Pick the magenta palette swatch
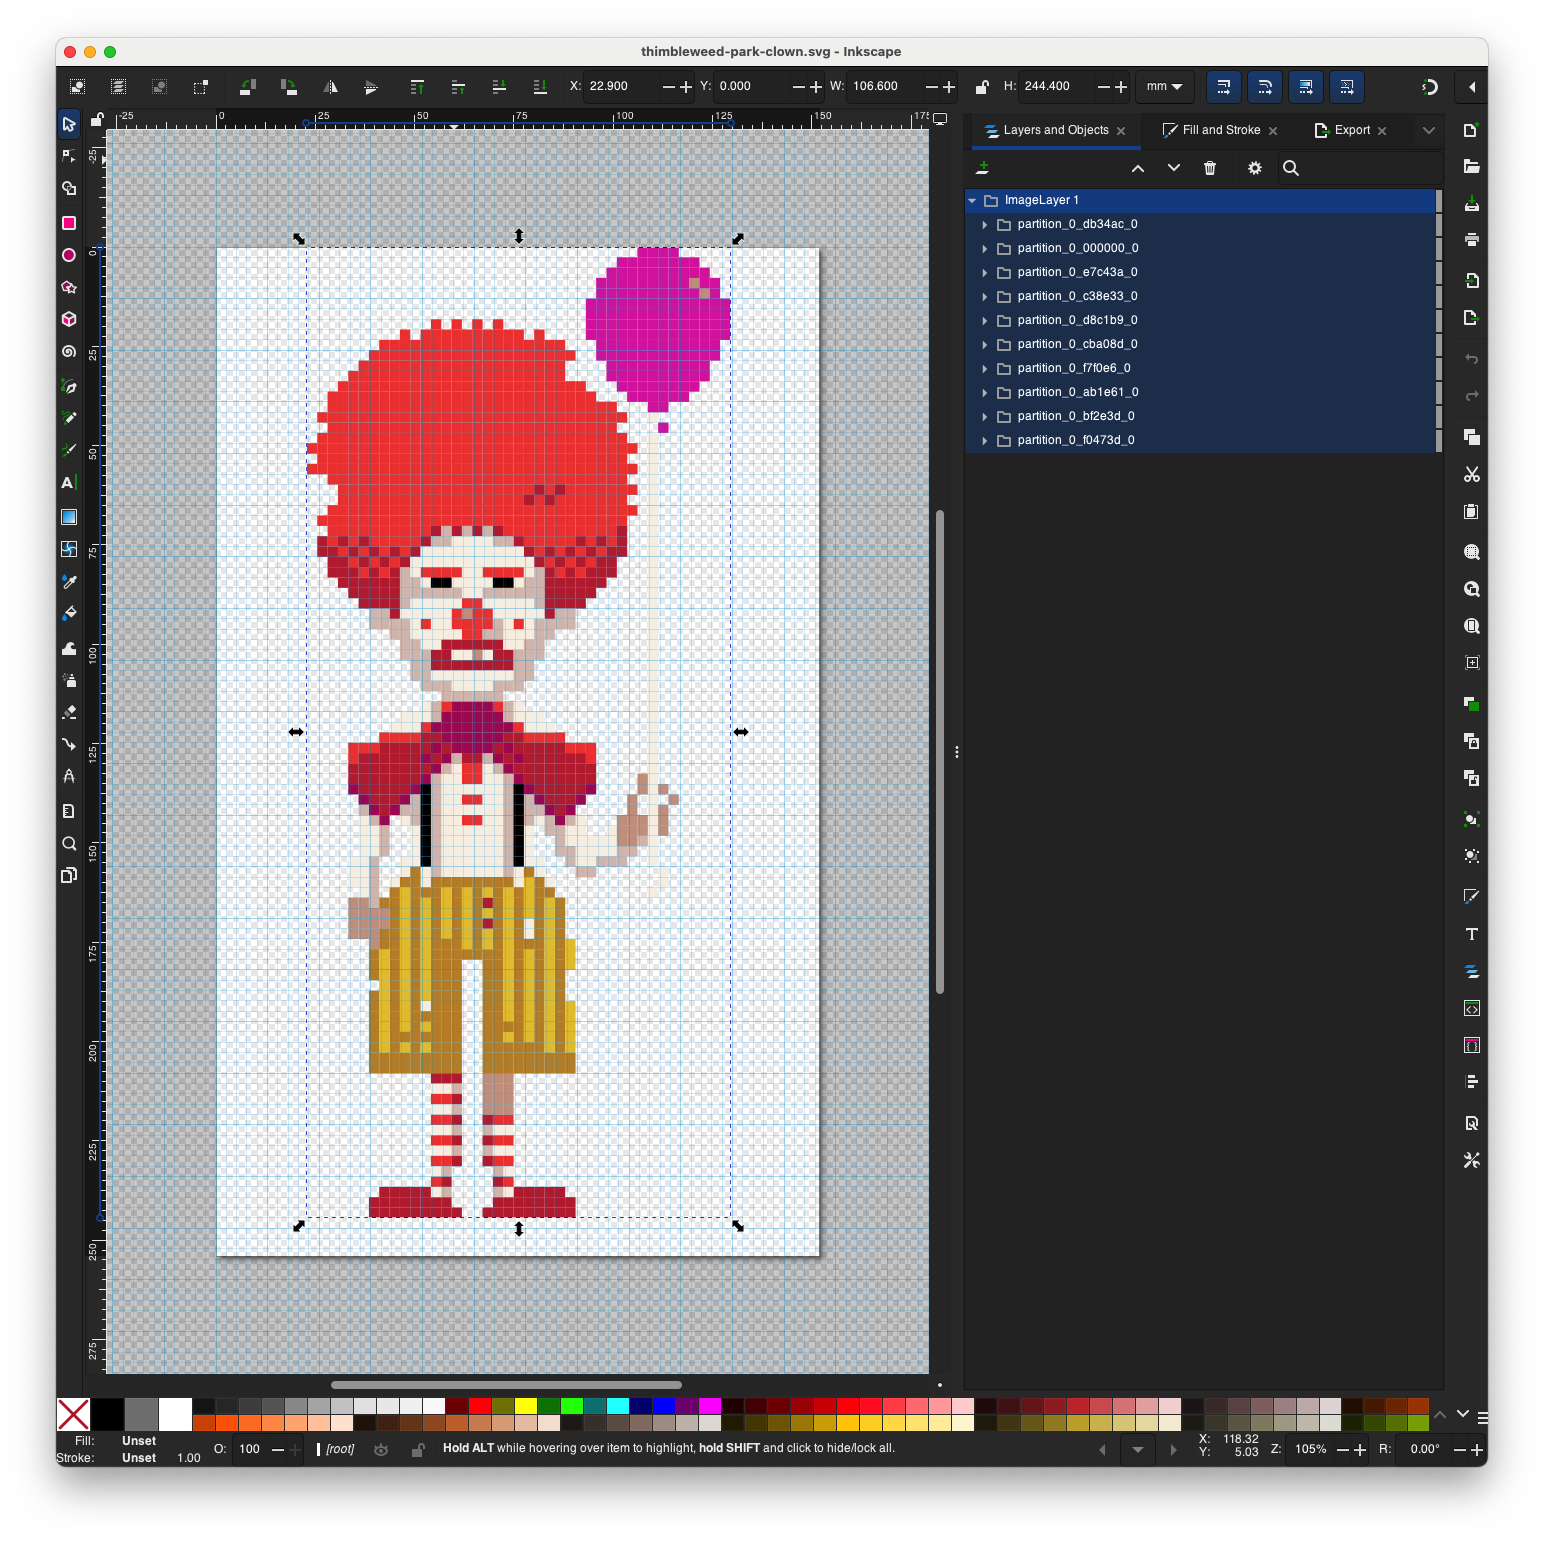1544x1541 pixels. pos(710,1406)
